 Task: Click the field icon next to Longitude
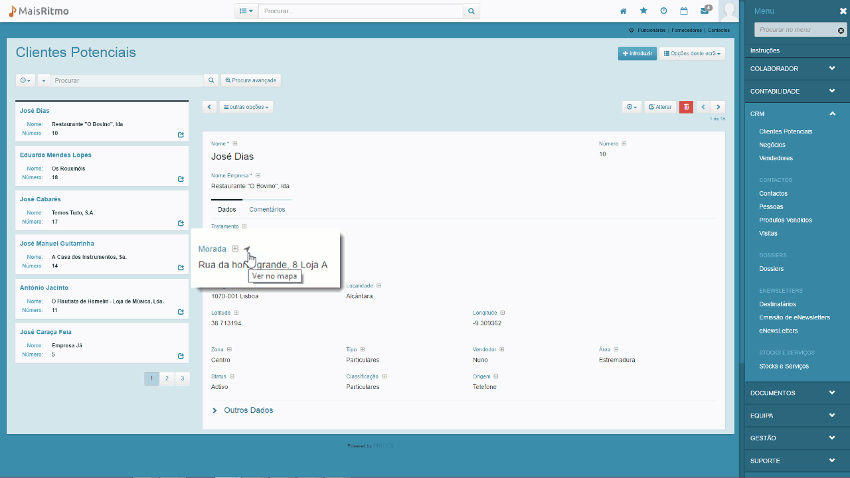point(503,313)
